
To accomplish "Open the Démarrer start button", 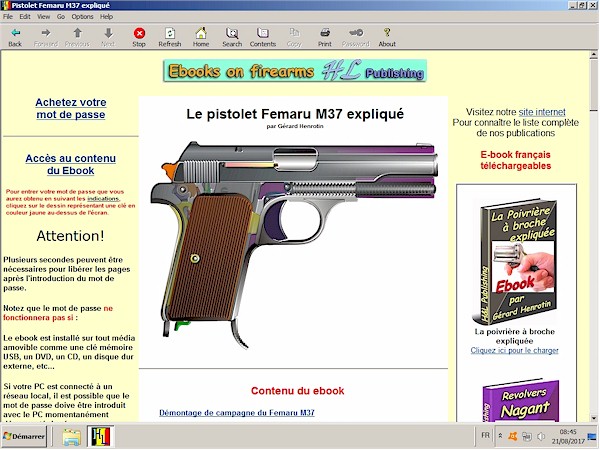I will point(24,437).
